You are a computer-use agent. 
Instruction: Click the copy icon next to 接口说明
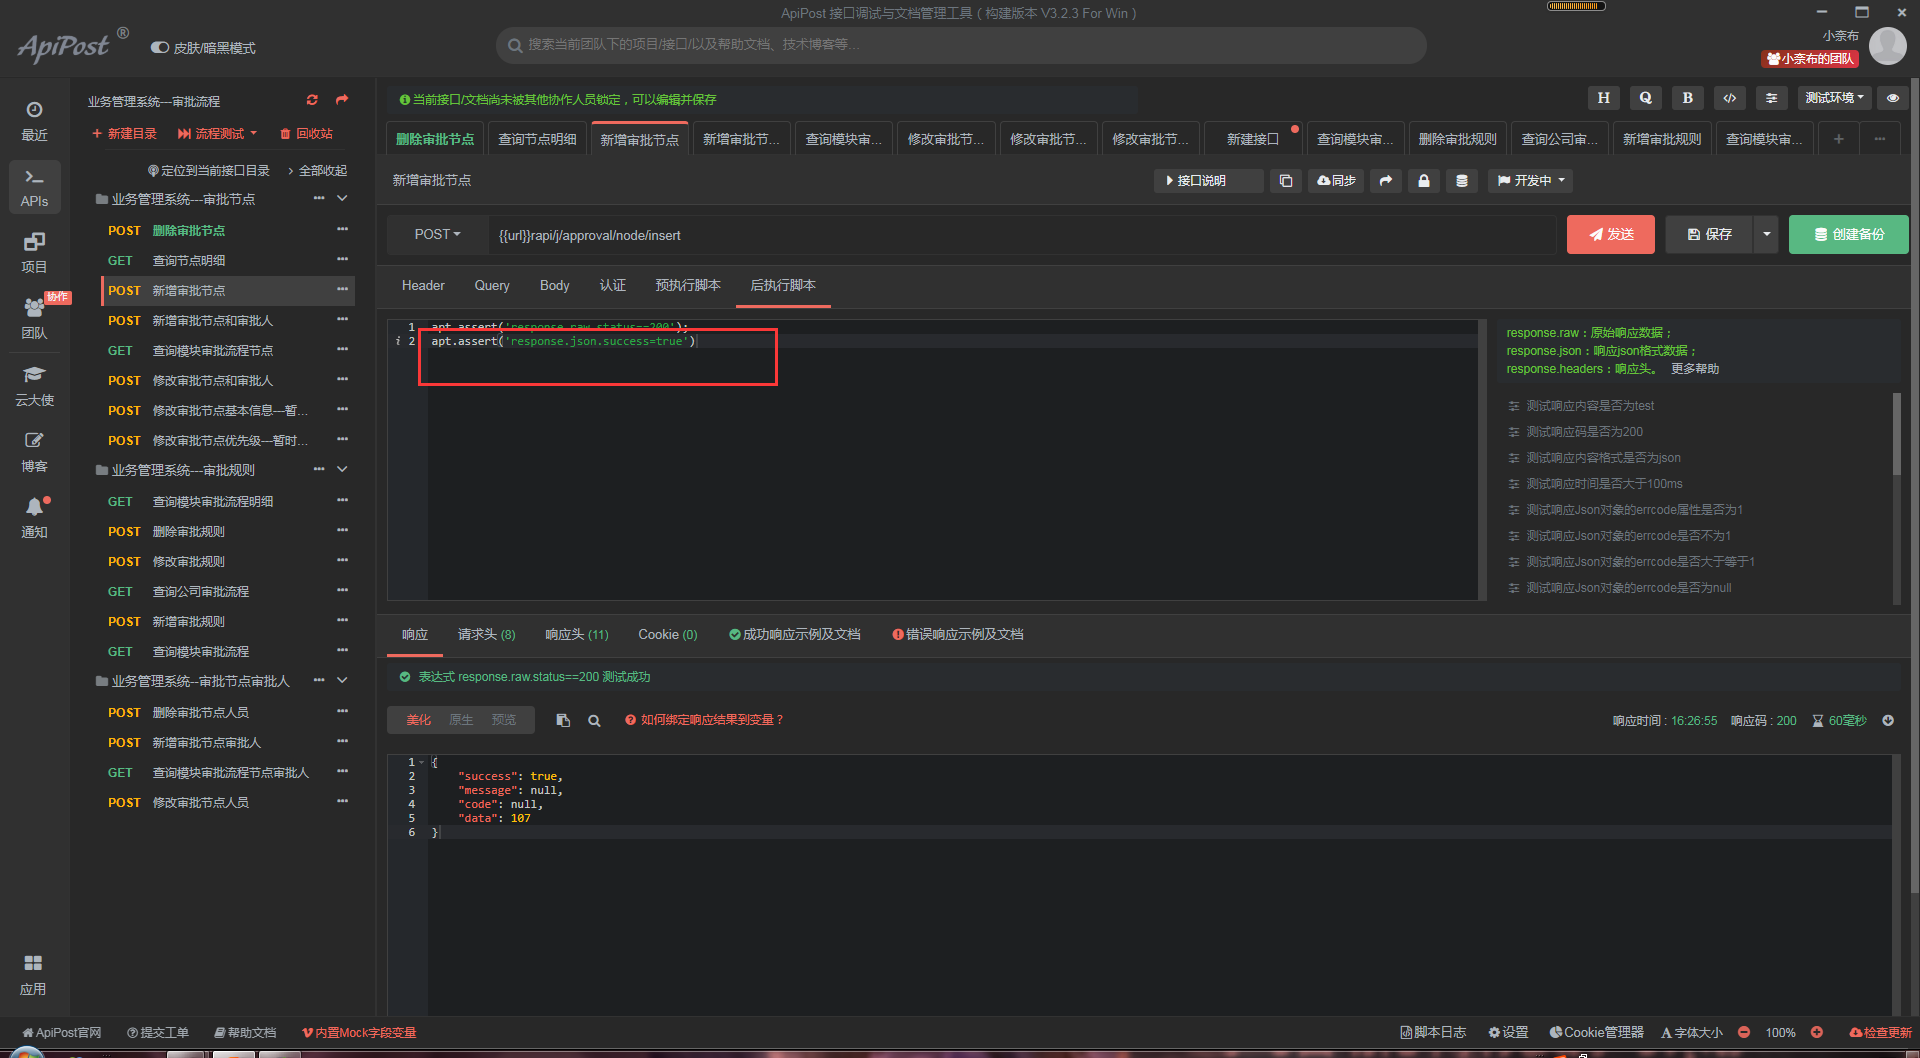coord(1286,181)
